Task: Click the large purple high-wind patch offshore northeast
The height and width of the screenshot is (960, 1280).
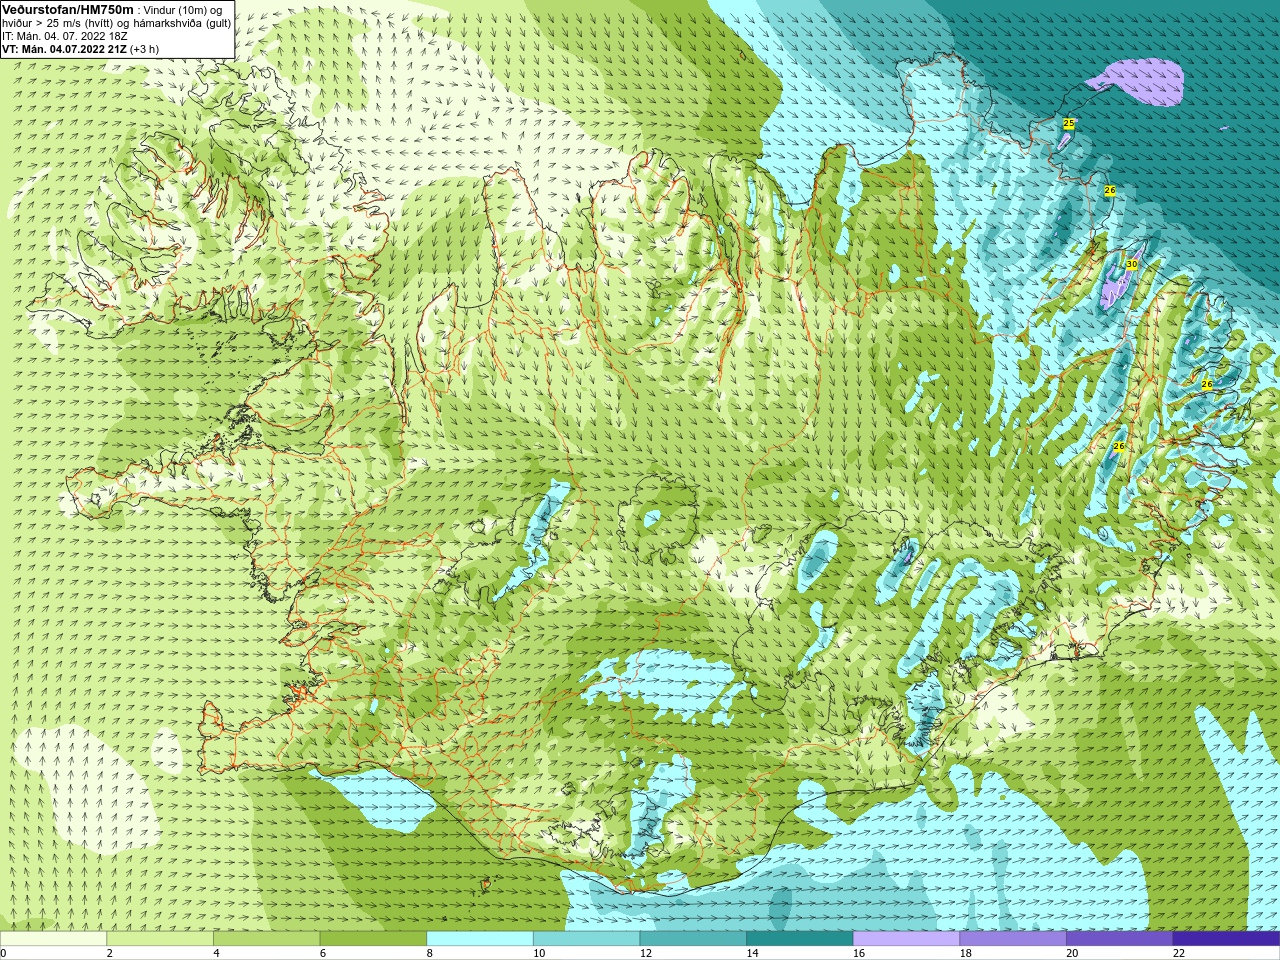Action: coord(1143,83)
